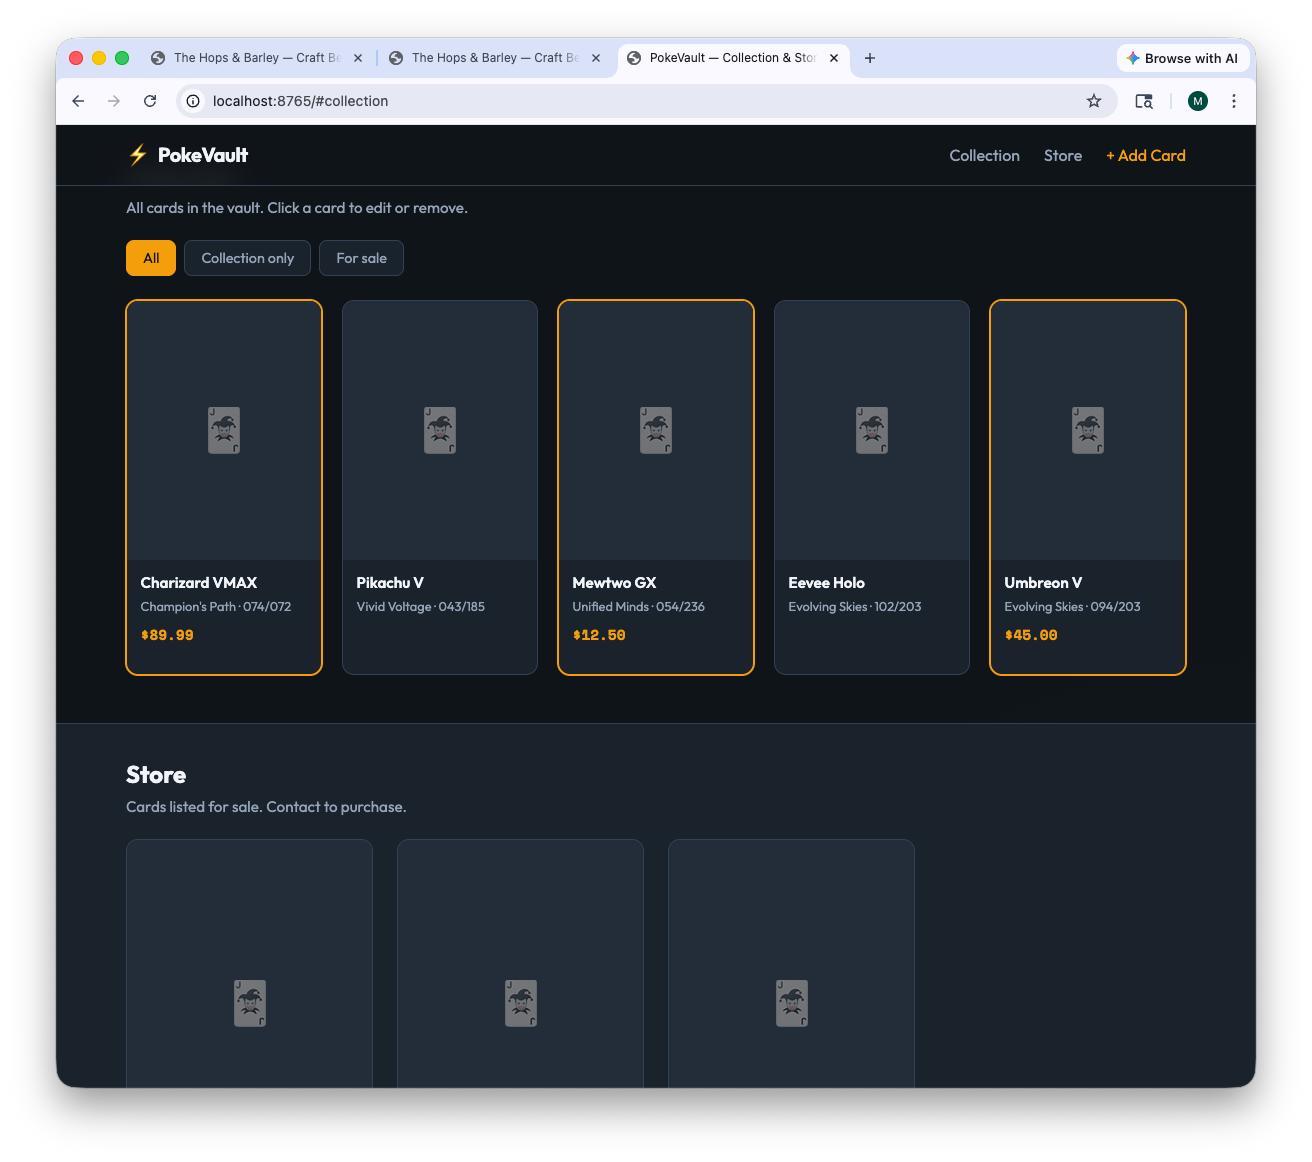Select the All filter
Image resolution: width=1312 pixels, height=1162 pixels.
pos(150,258)
